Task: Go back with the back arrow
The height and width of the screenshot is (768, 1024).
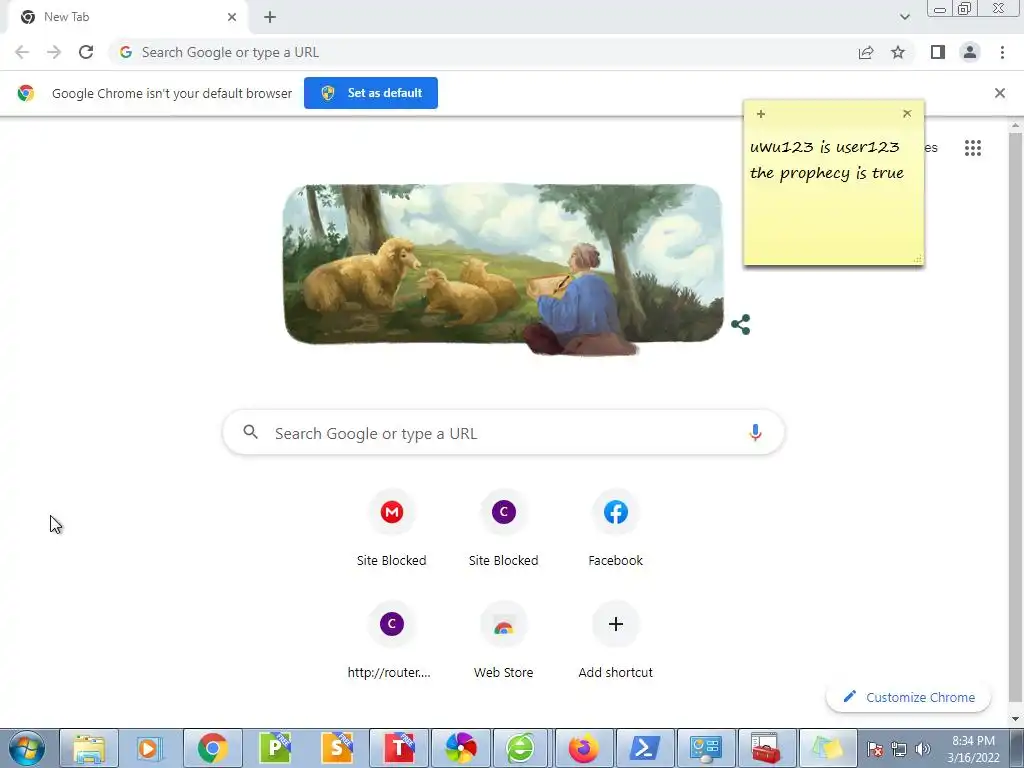Action: point(22,52)
